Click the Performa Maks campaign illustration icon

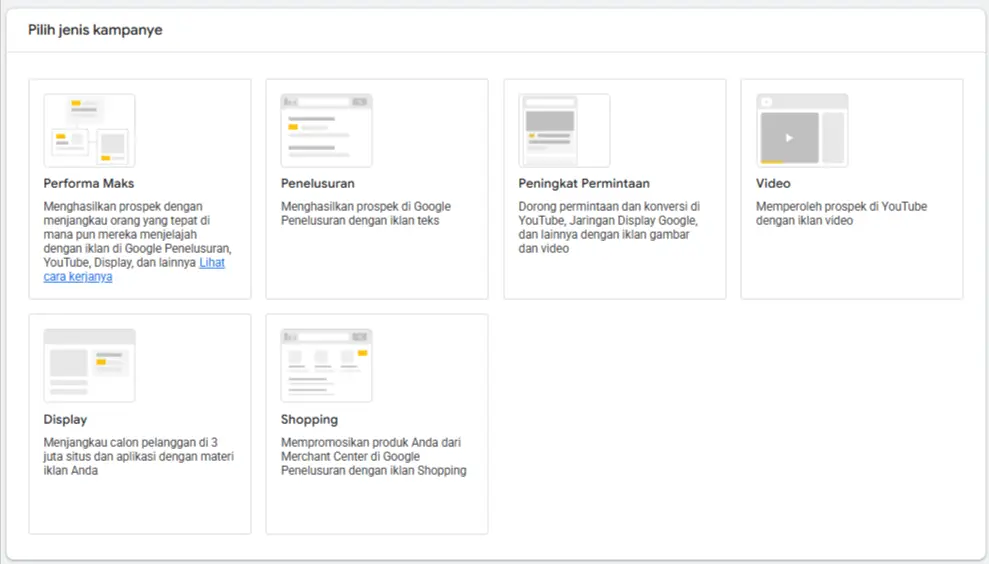89,131
